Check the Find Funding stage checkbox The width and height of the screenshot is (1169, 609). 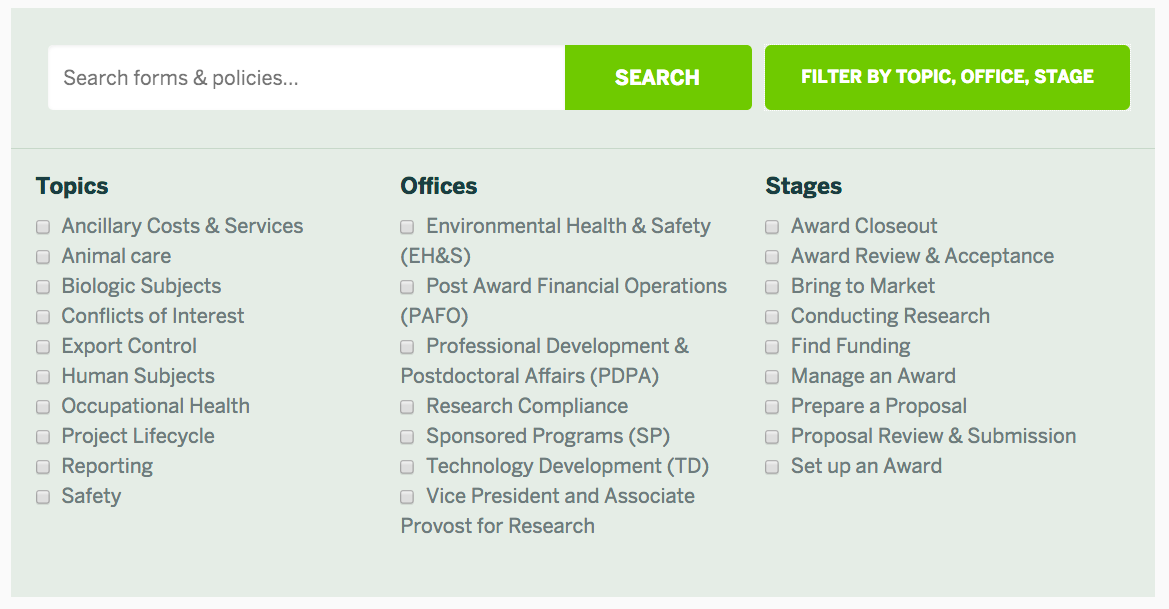point(772,347)
